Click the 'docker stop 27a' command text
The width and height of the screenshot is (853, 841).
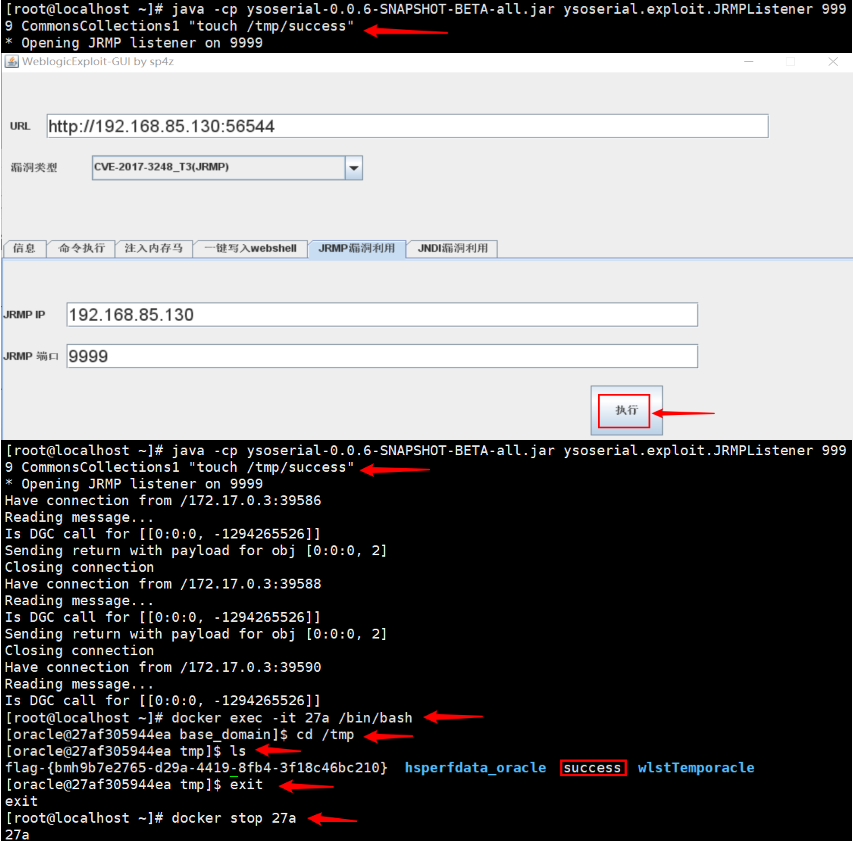point(234,818)
